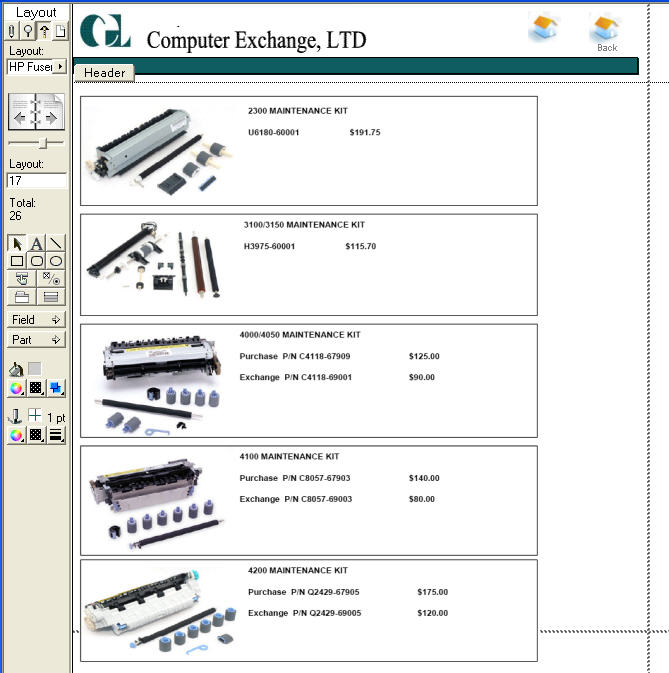Click the fill paint bucket icon

coord(16,369)
